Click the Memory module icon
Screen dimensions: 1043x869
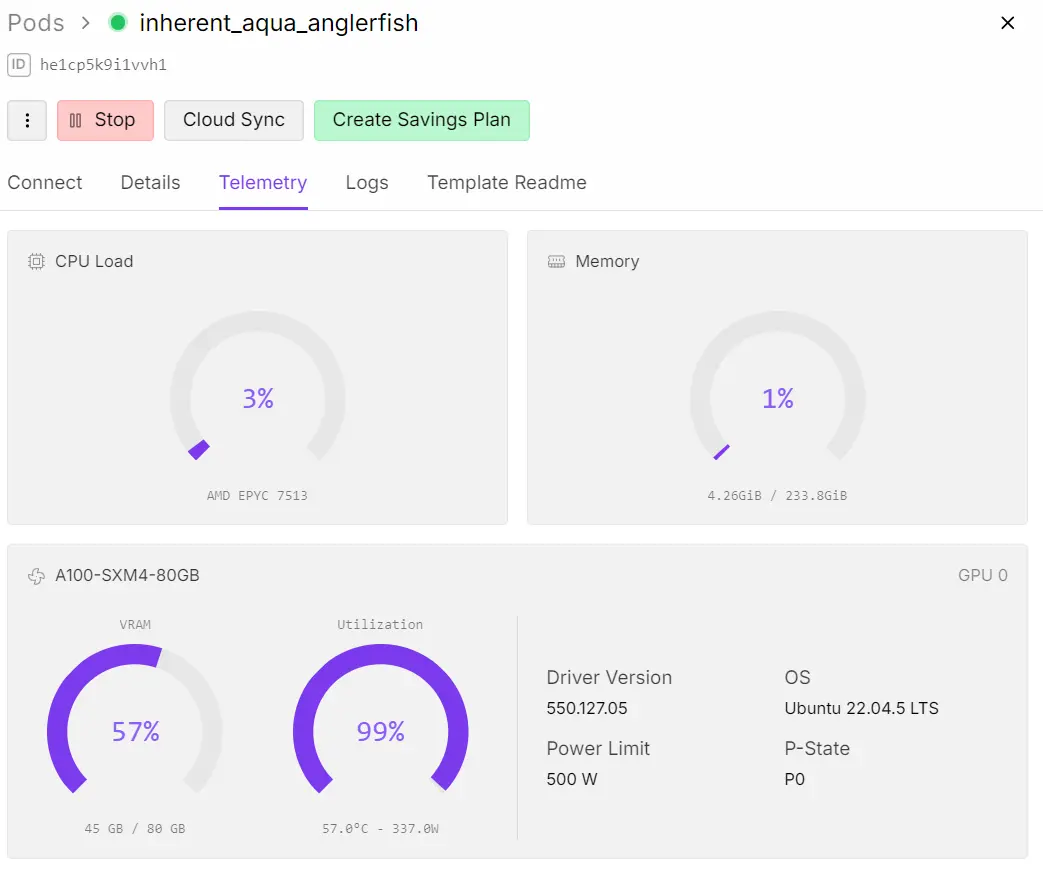pos(556,261)
